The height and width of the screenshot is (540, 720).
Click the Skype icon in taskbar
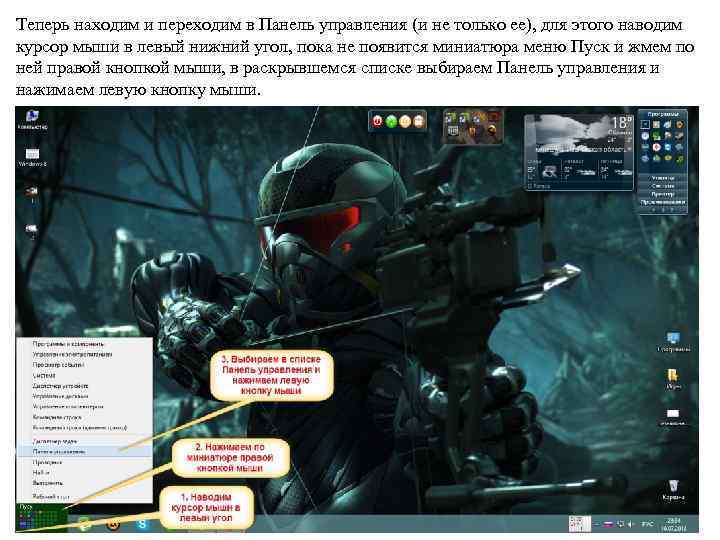pos(143,523)
